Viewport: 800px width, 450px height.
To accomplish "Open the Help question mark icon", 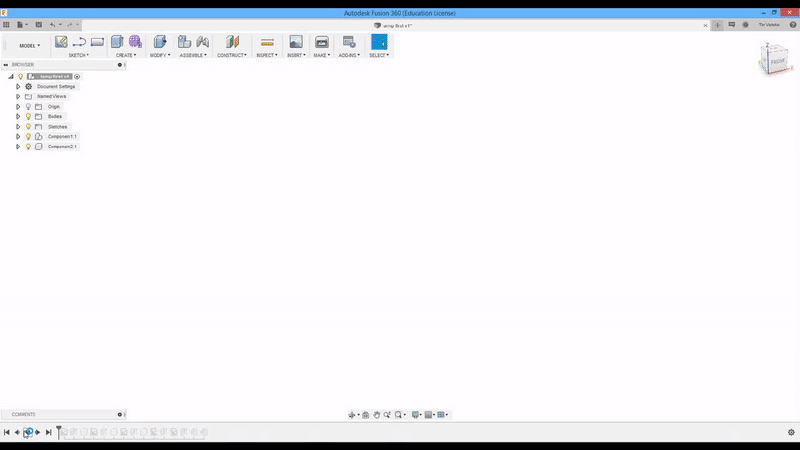I will pos(793,24).
